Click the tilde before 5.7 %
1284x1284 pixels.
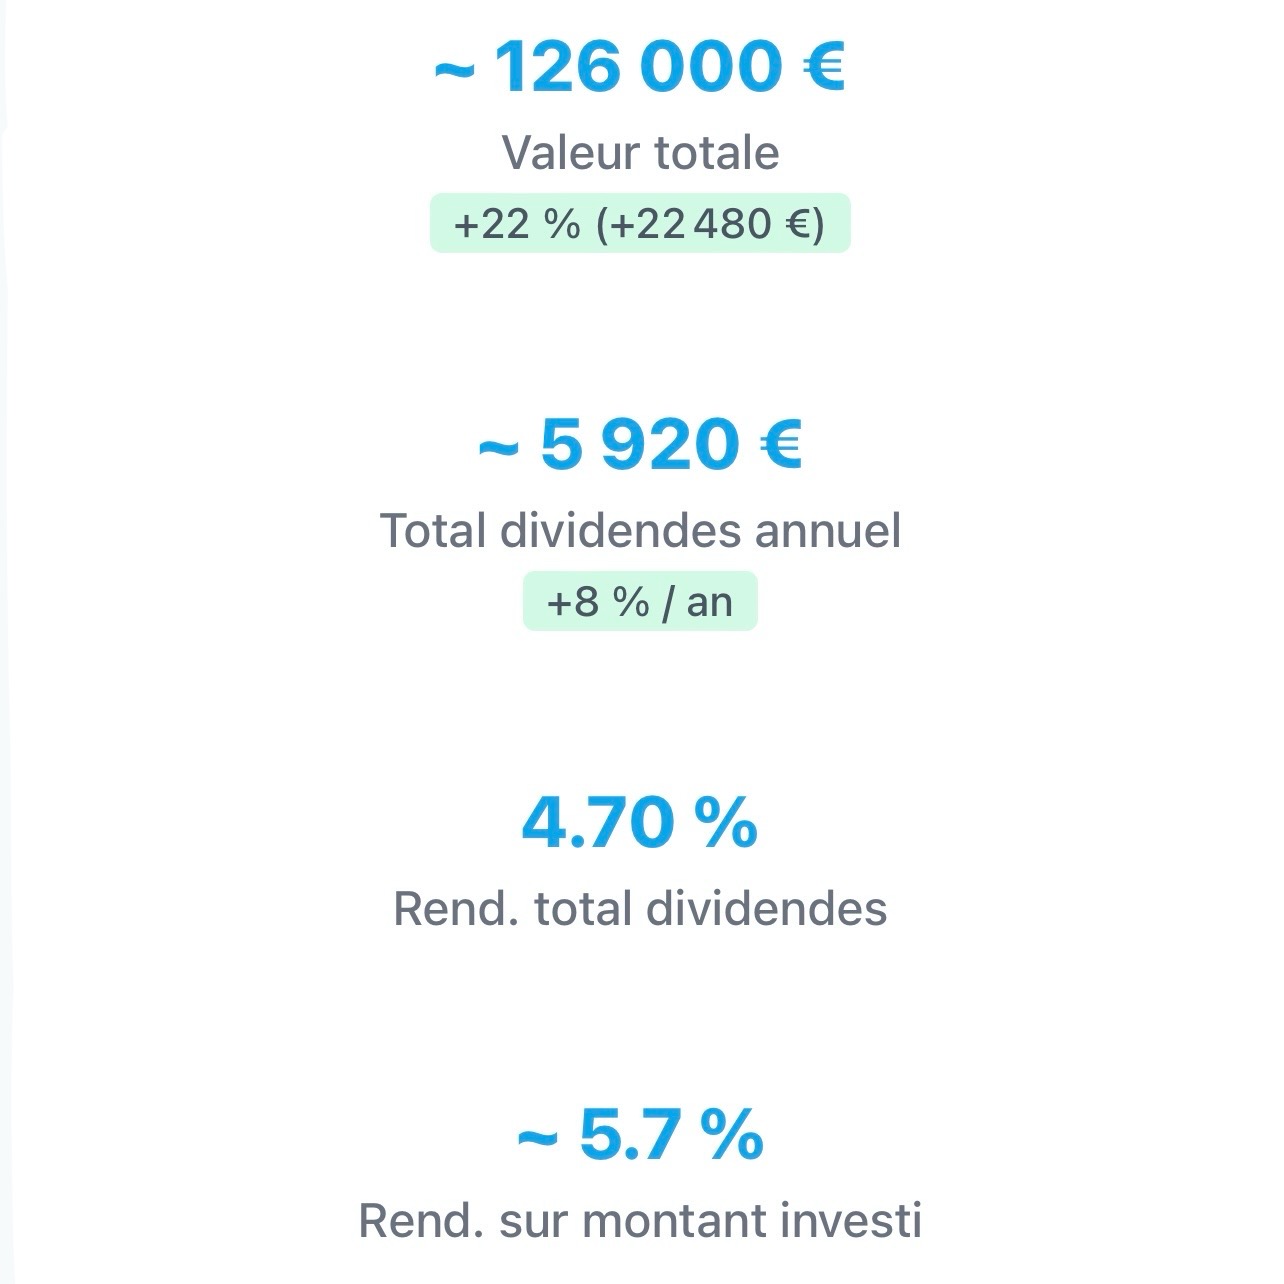pos(537,1138)
